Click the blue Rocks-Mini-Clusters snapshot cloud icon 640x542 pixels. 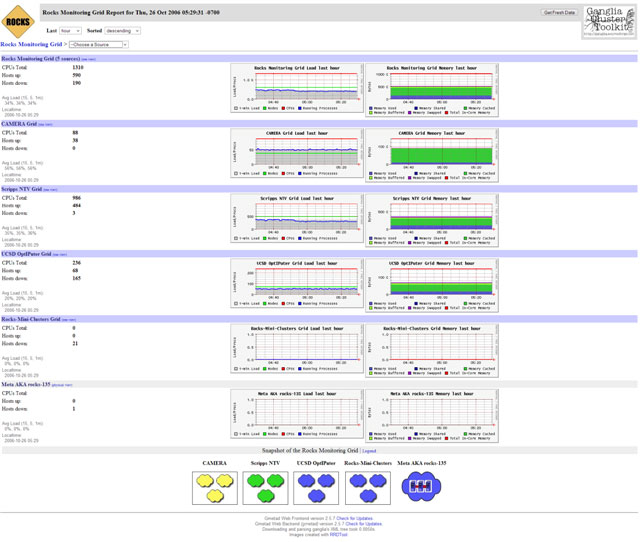click(x=368, y=488)
